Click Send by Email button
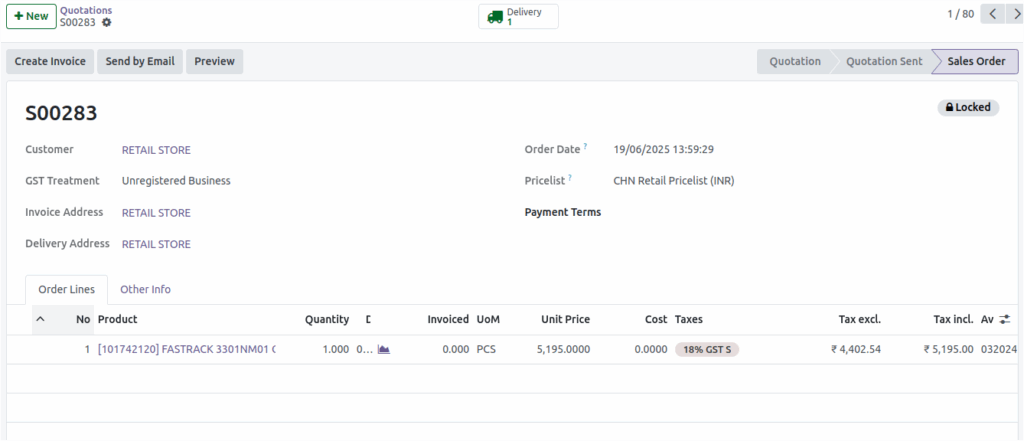Image resolution: width=1024 pixels, height=441 pixels. (x=140, y=61)
